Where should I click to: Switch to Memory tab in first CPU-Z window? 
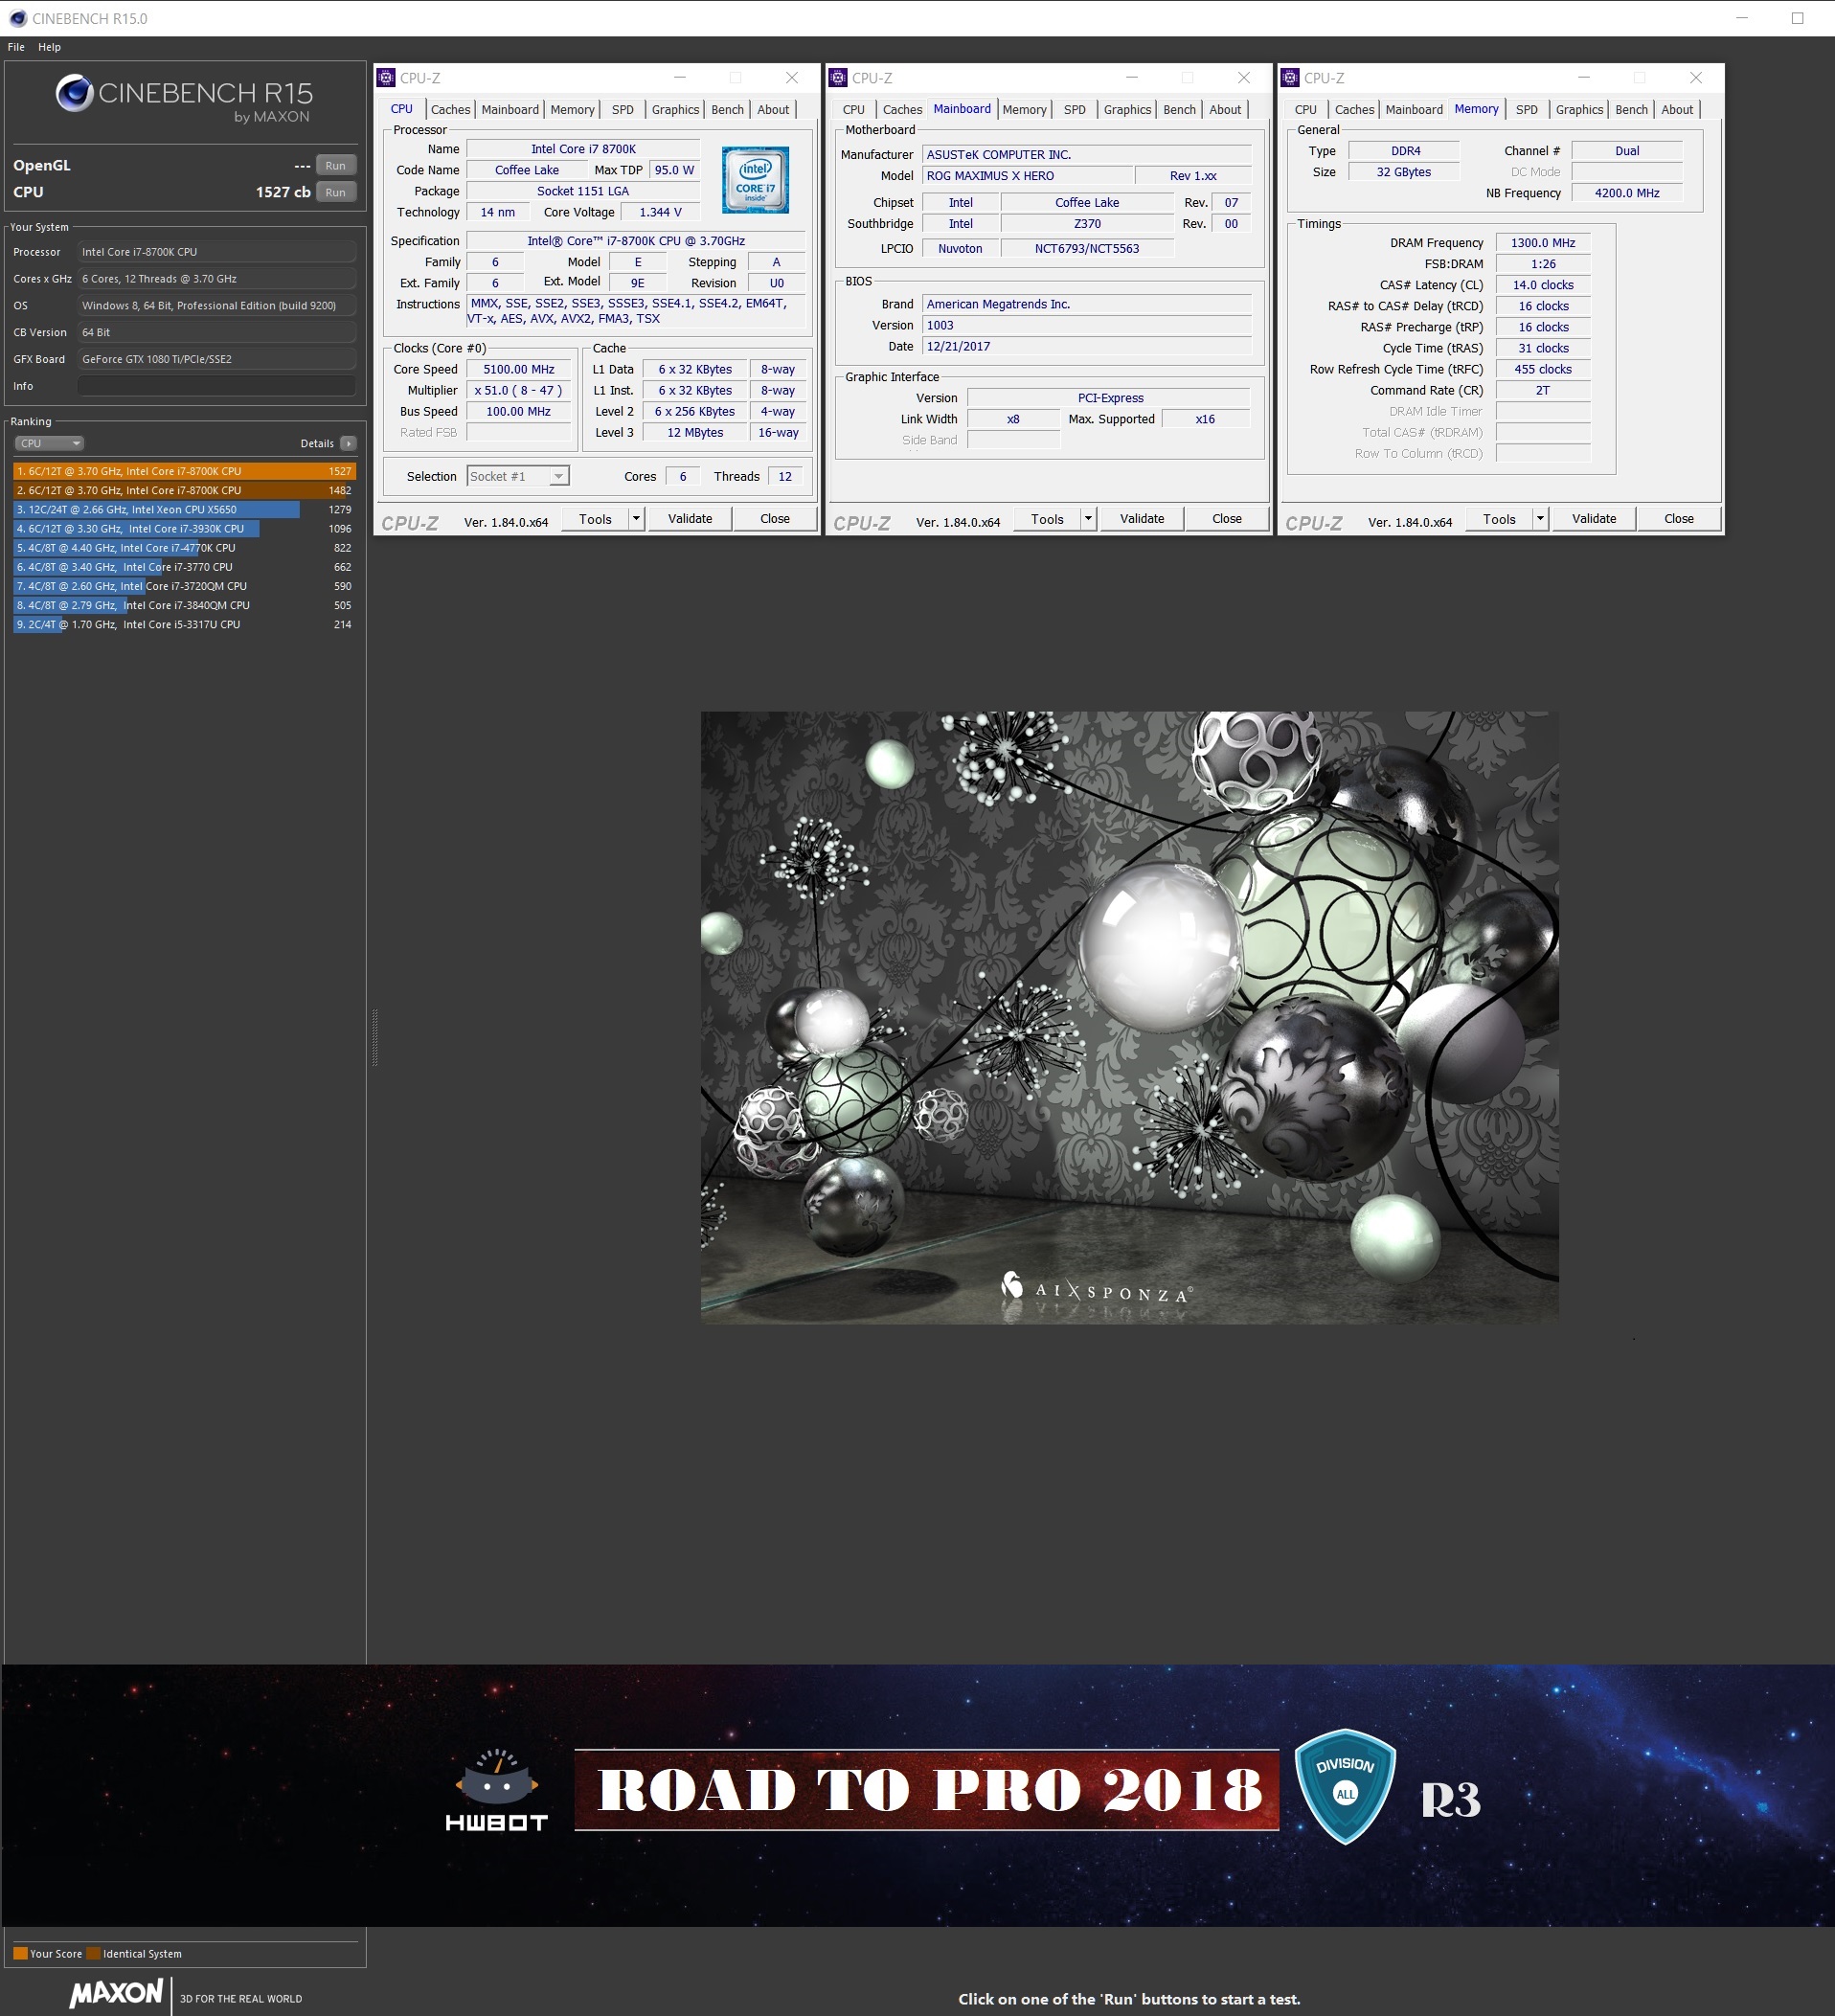(572, 110)
